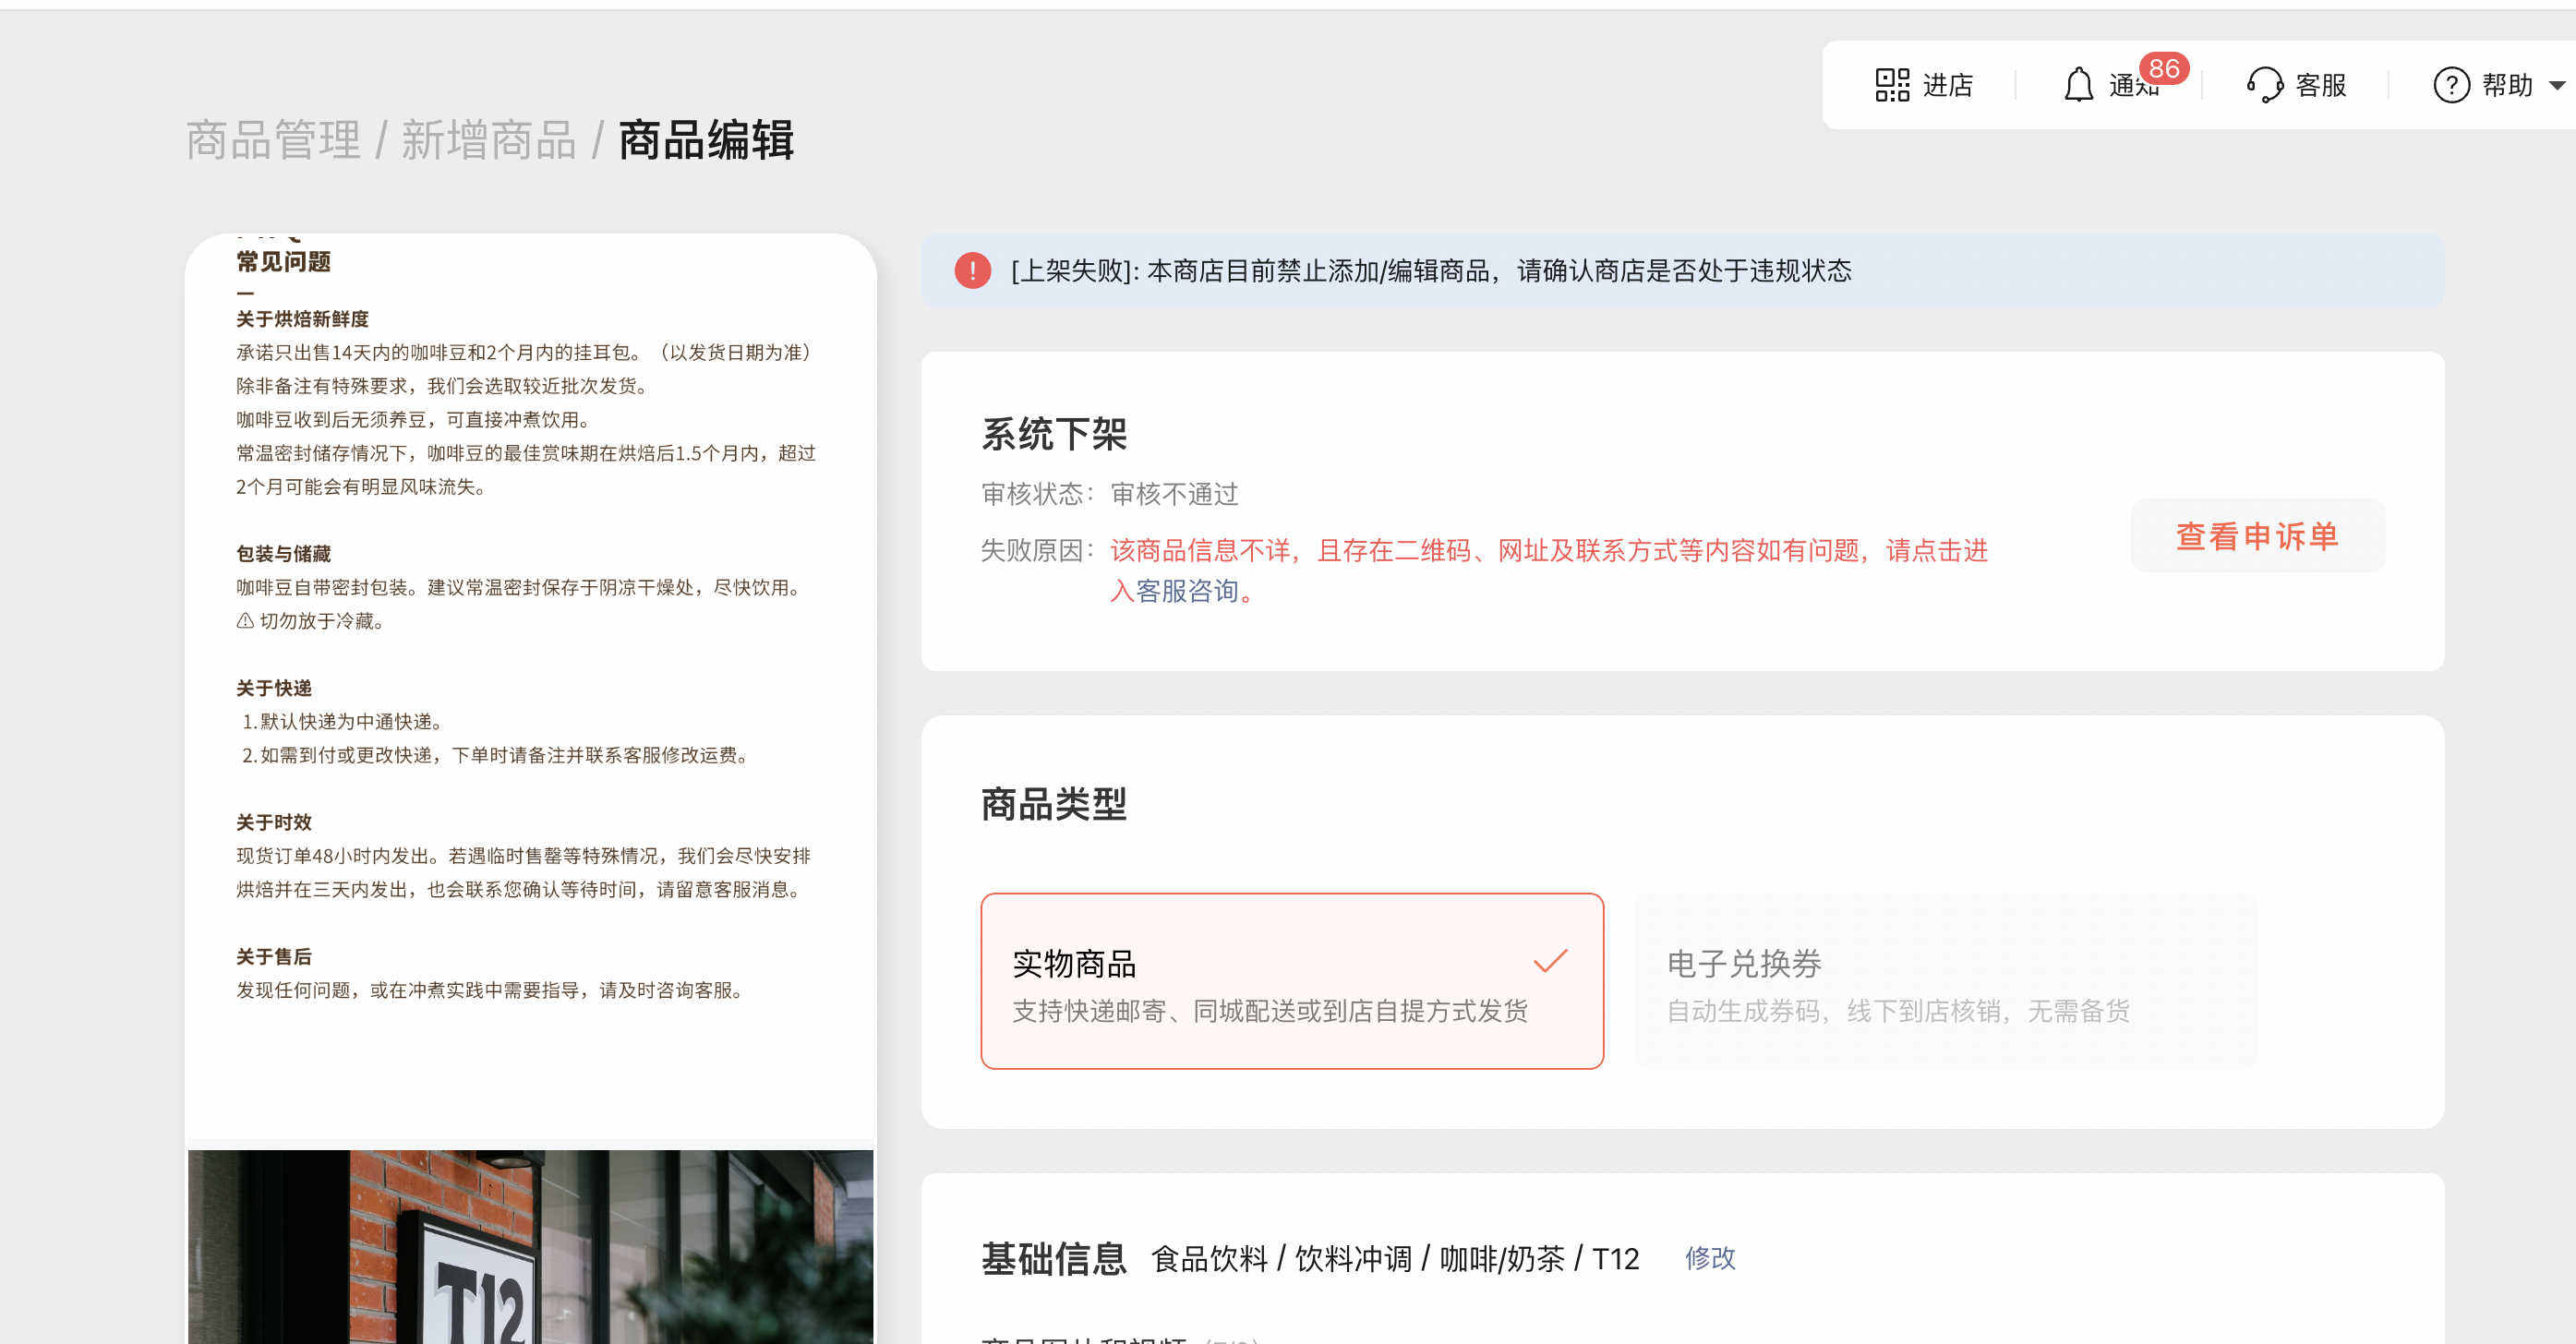Open notifications bell icon

tap(2078, 85)
